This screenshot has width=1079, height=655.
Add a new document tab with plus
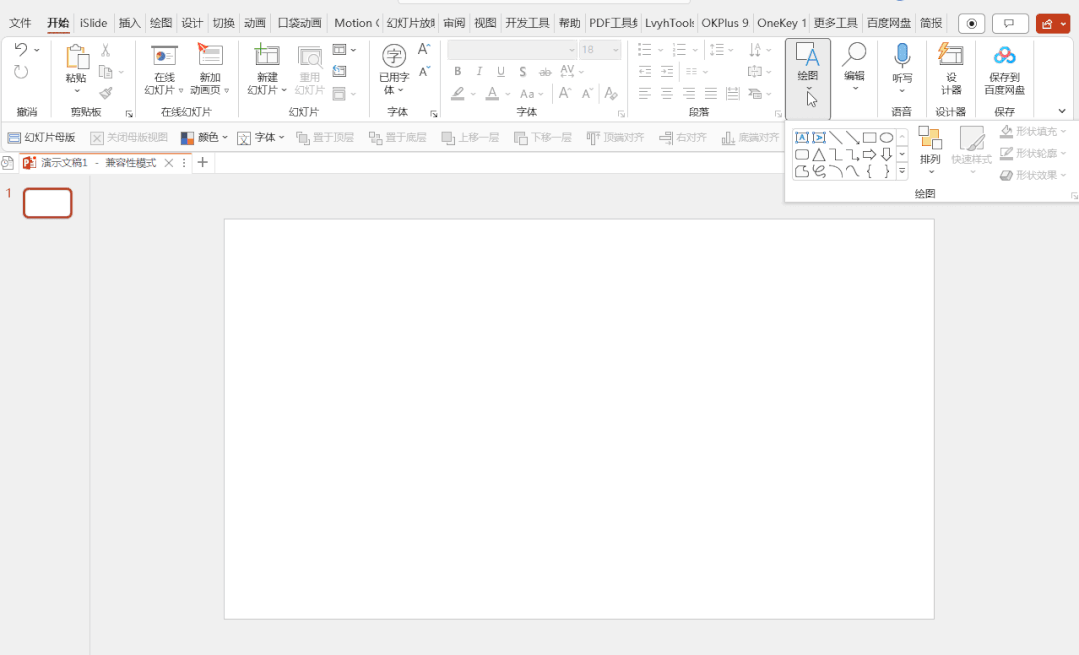pyautogui.click(x=202, y=162)
